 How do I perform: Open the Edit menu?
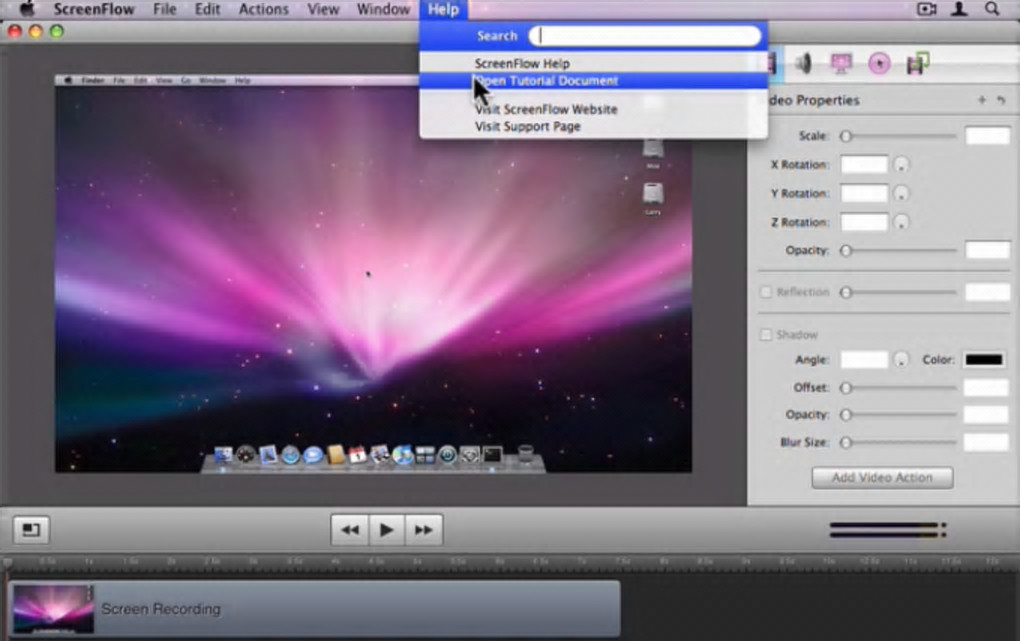tap(208, 9)
